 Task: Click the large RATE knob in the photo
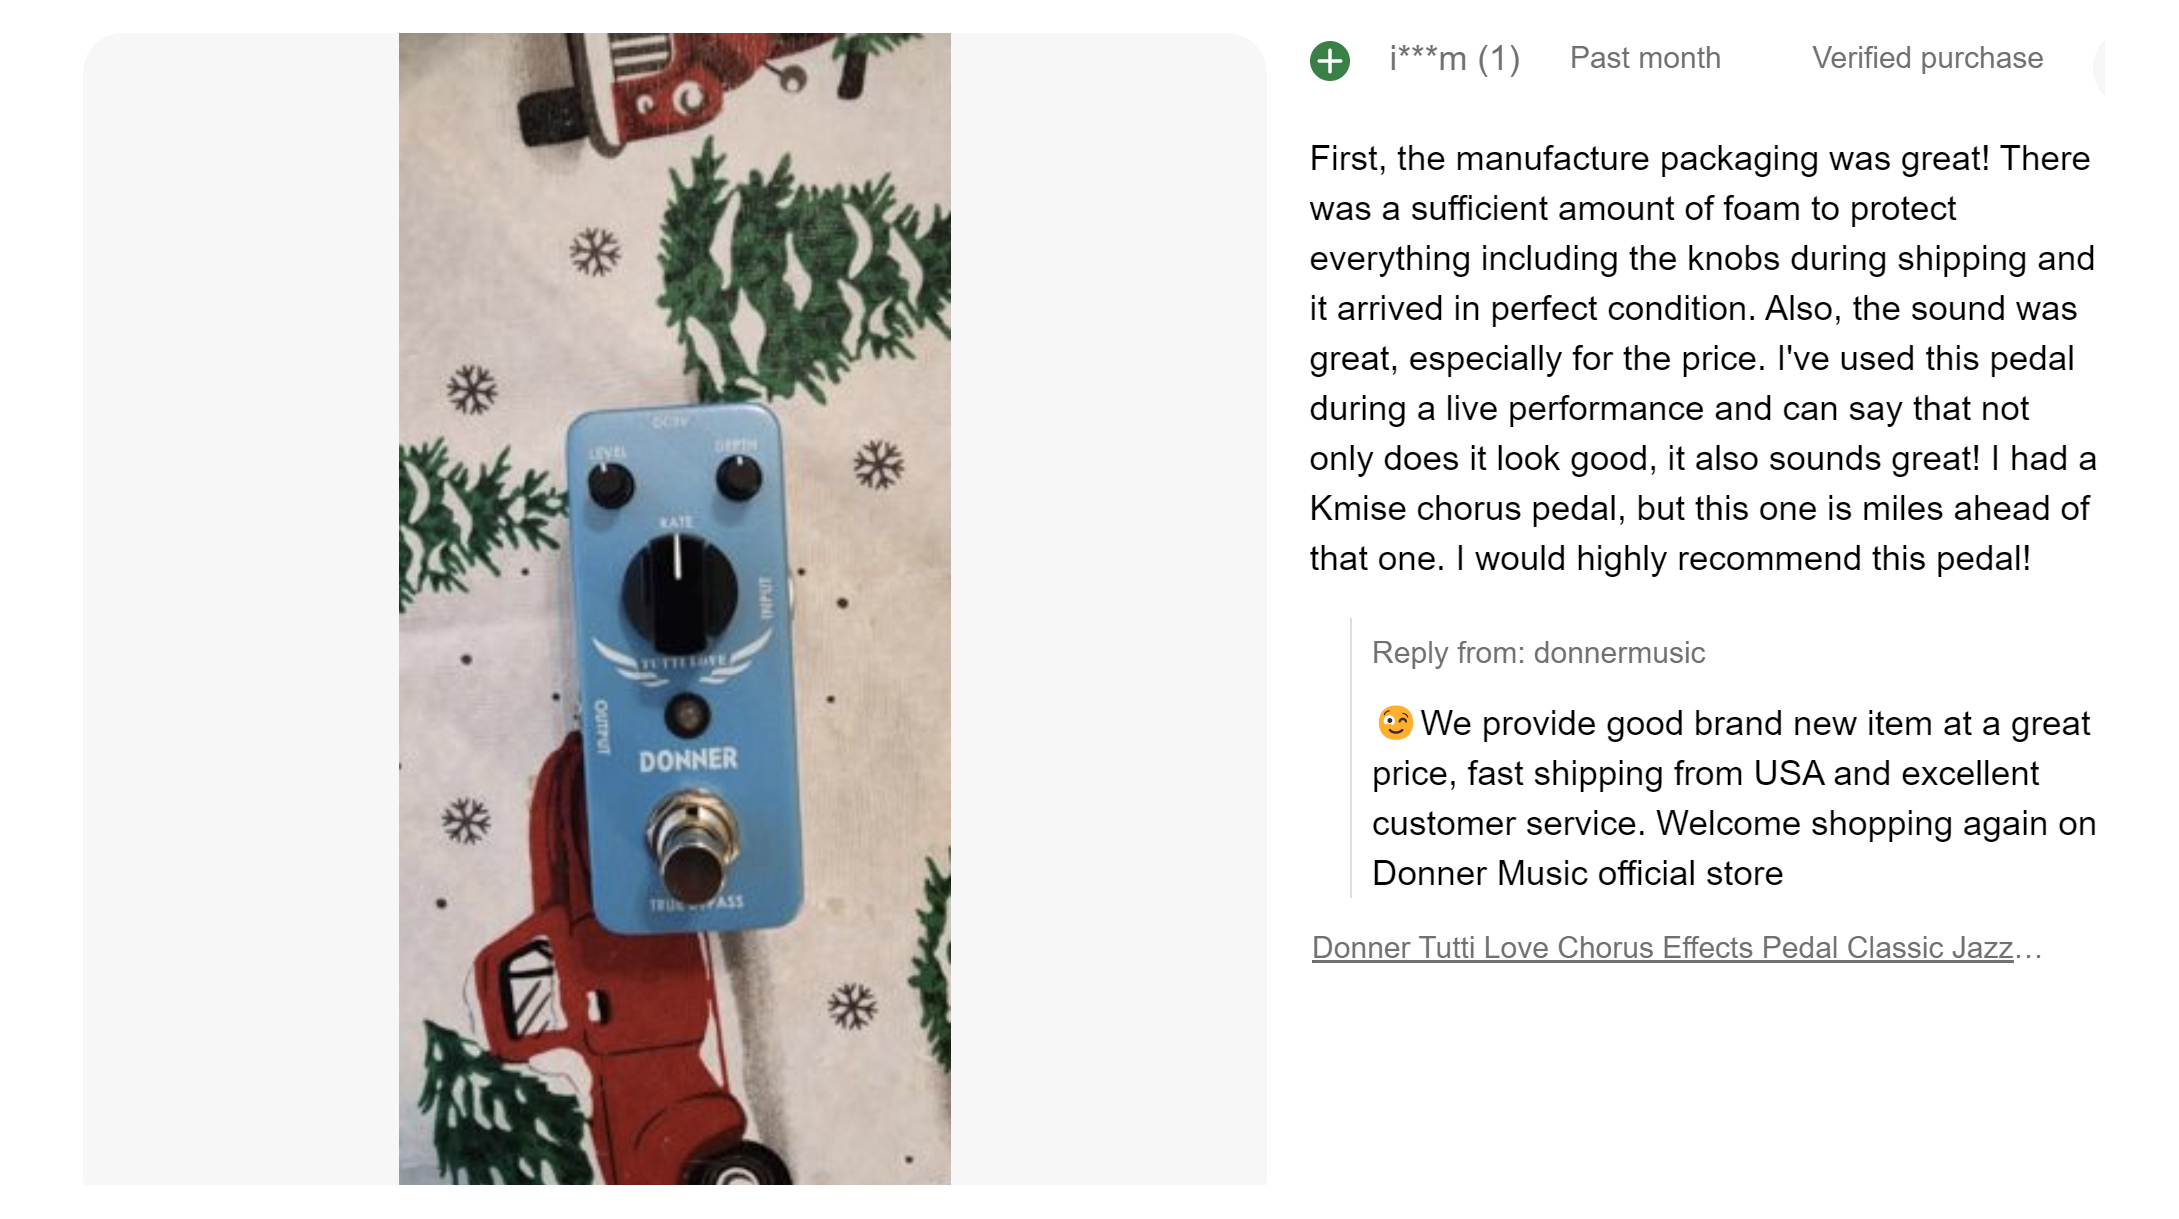pyautogui.click(x=679, y=592)
